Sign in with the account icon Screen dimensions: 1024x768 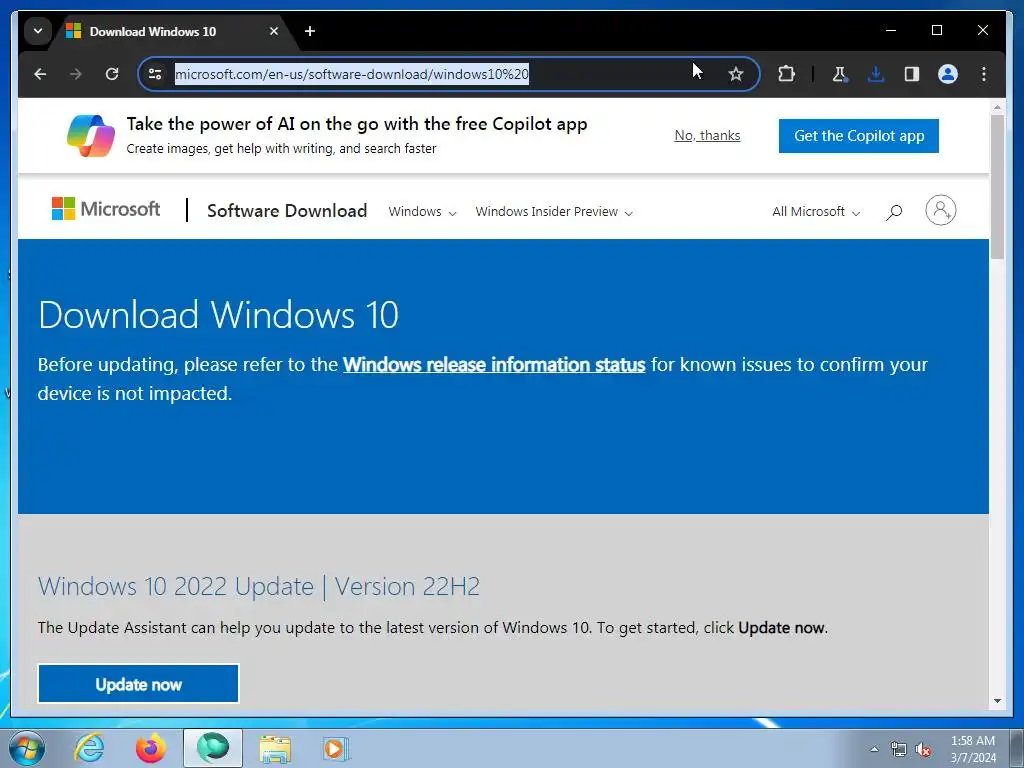pyautogui.click(x=940, y=210)
